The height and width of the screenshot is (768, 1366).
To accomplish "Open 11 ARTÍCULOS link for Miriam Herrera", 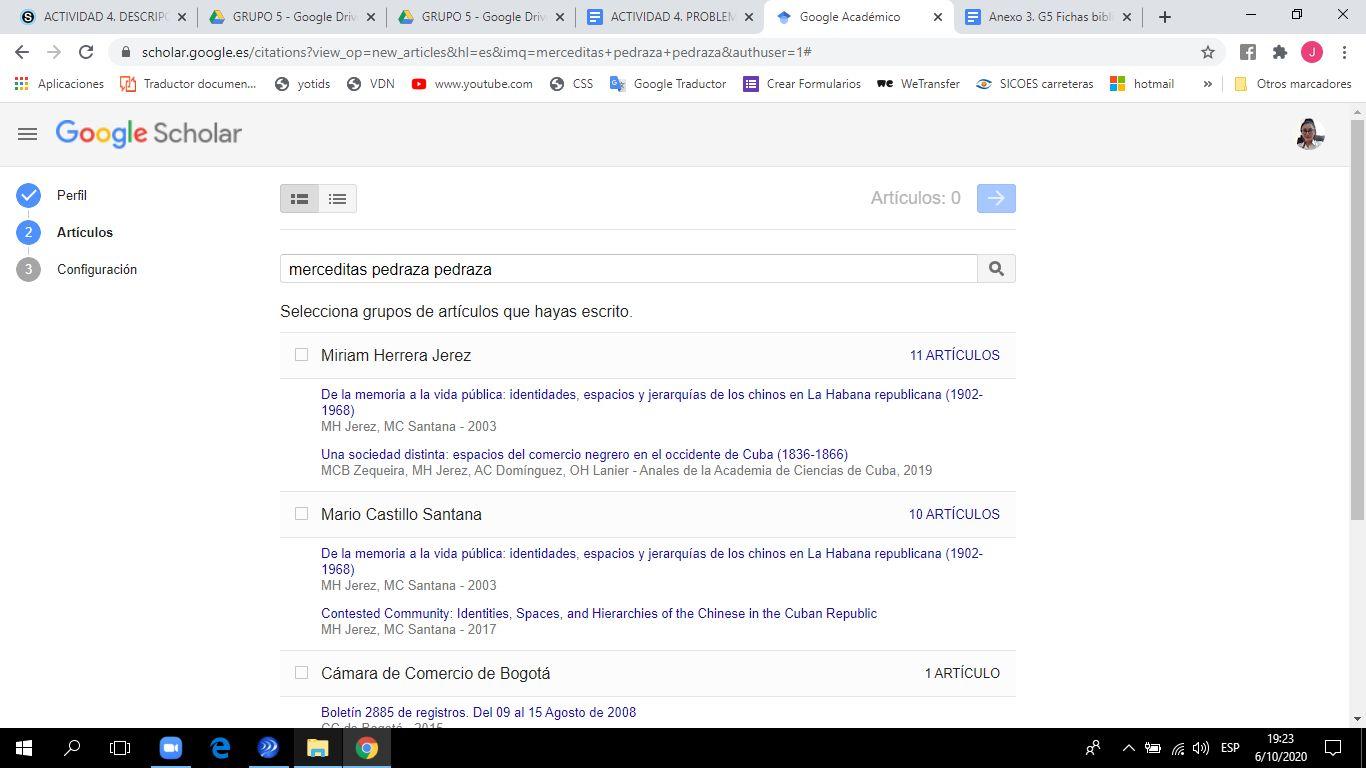I will click(x=954, y=355).
